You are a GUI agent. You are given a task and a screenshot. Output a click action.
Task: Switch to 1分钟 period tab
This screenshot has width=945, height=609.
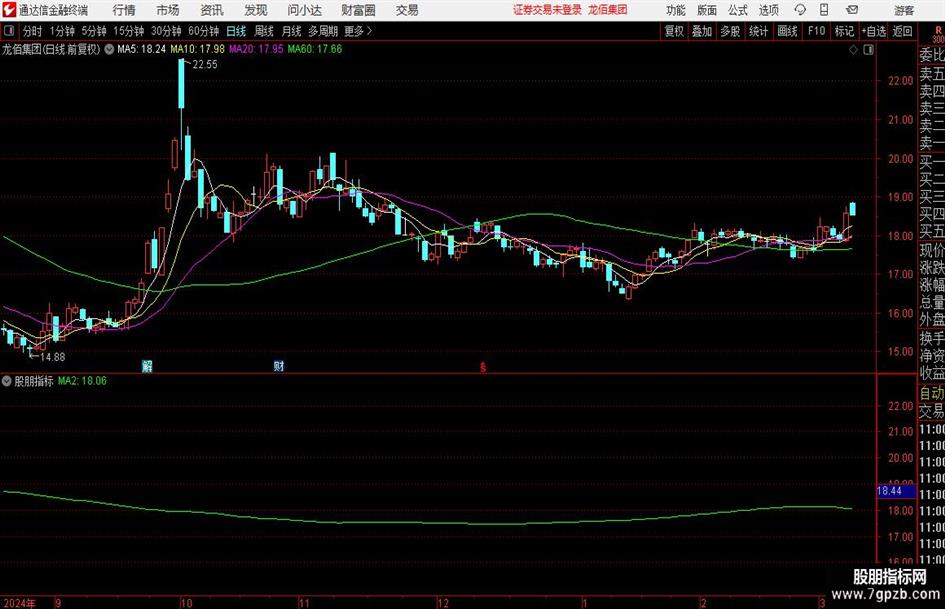point(62,31)
